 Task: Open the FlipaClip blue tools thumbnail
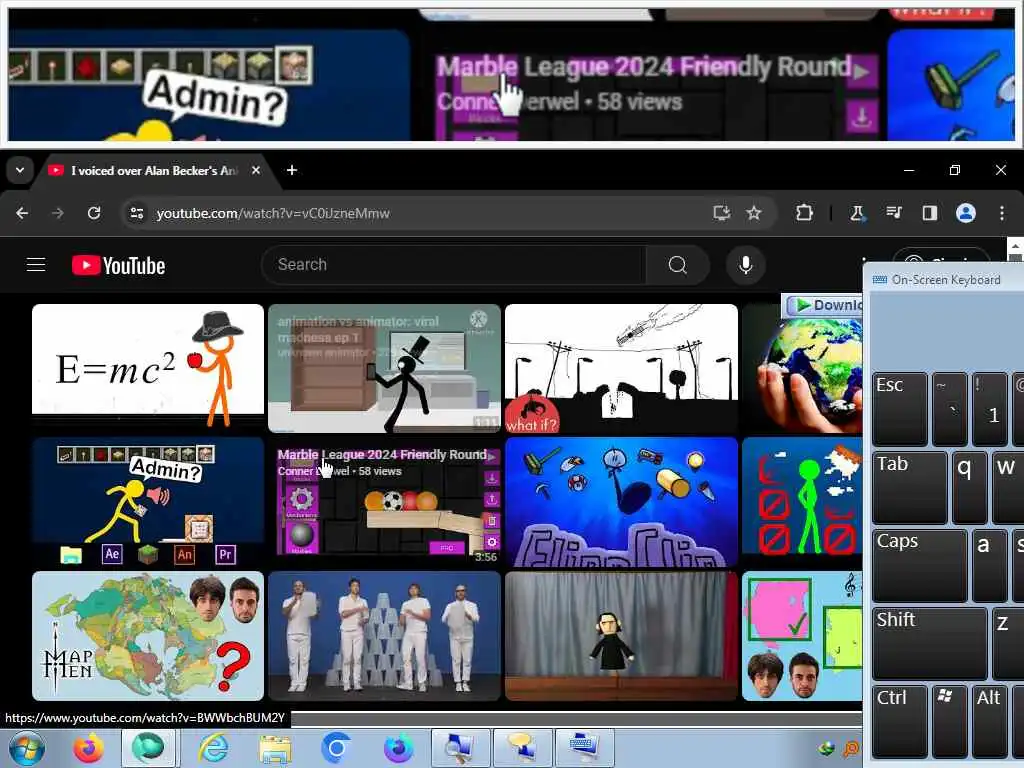pos(621,502)
